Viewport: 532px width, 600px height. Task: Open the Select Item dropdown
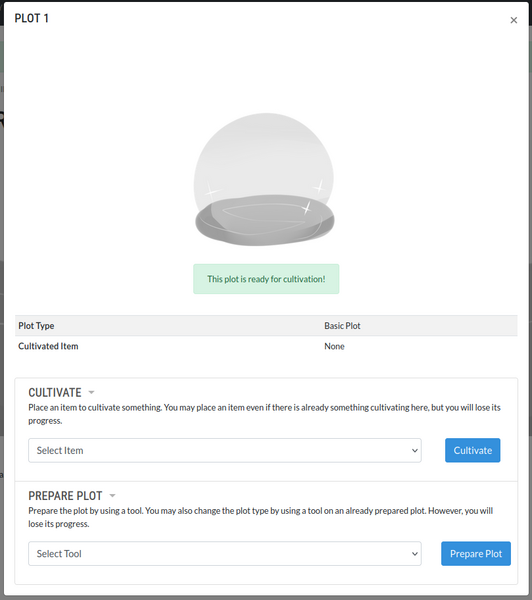tap(225, 450)
